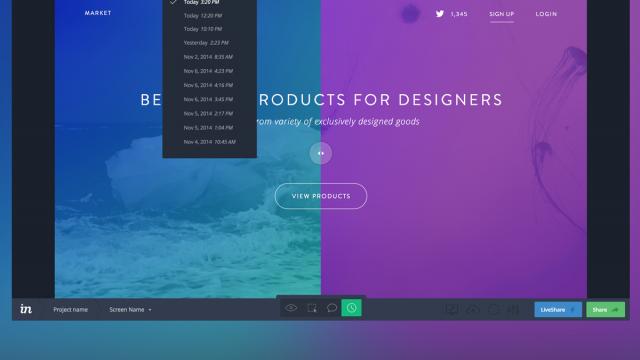This screenshot has width=640, height=360.
Task: Click the InVision logo icon
Action: (26, 309)
